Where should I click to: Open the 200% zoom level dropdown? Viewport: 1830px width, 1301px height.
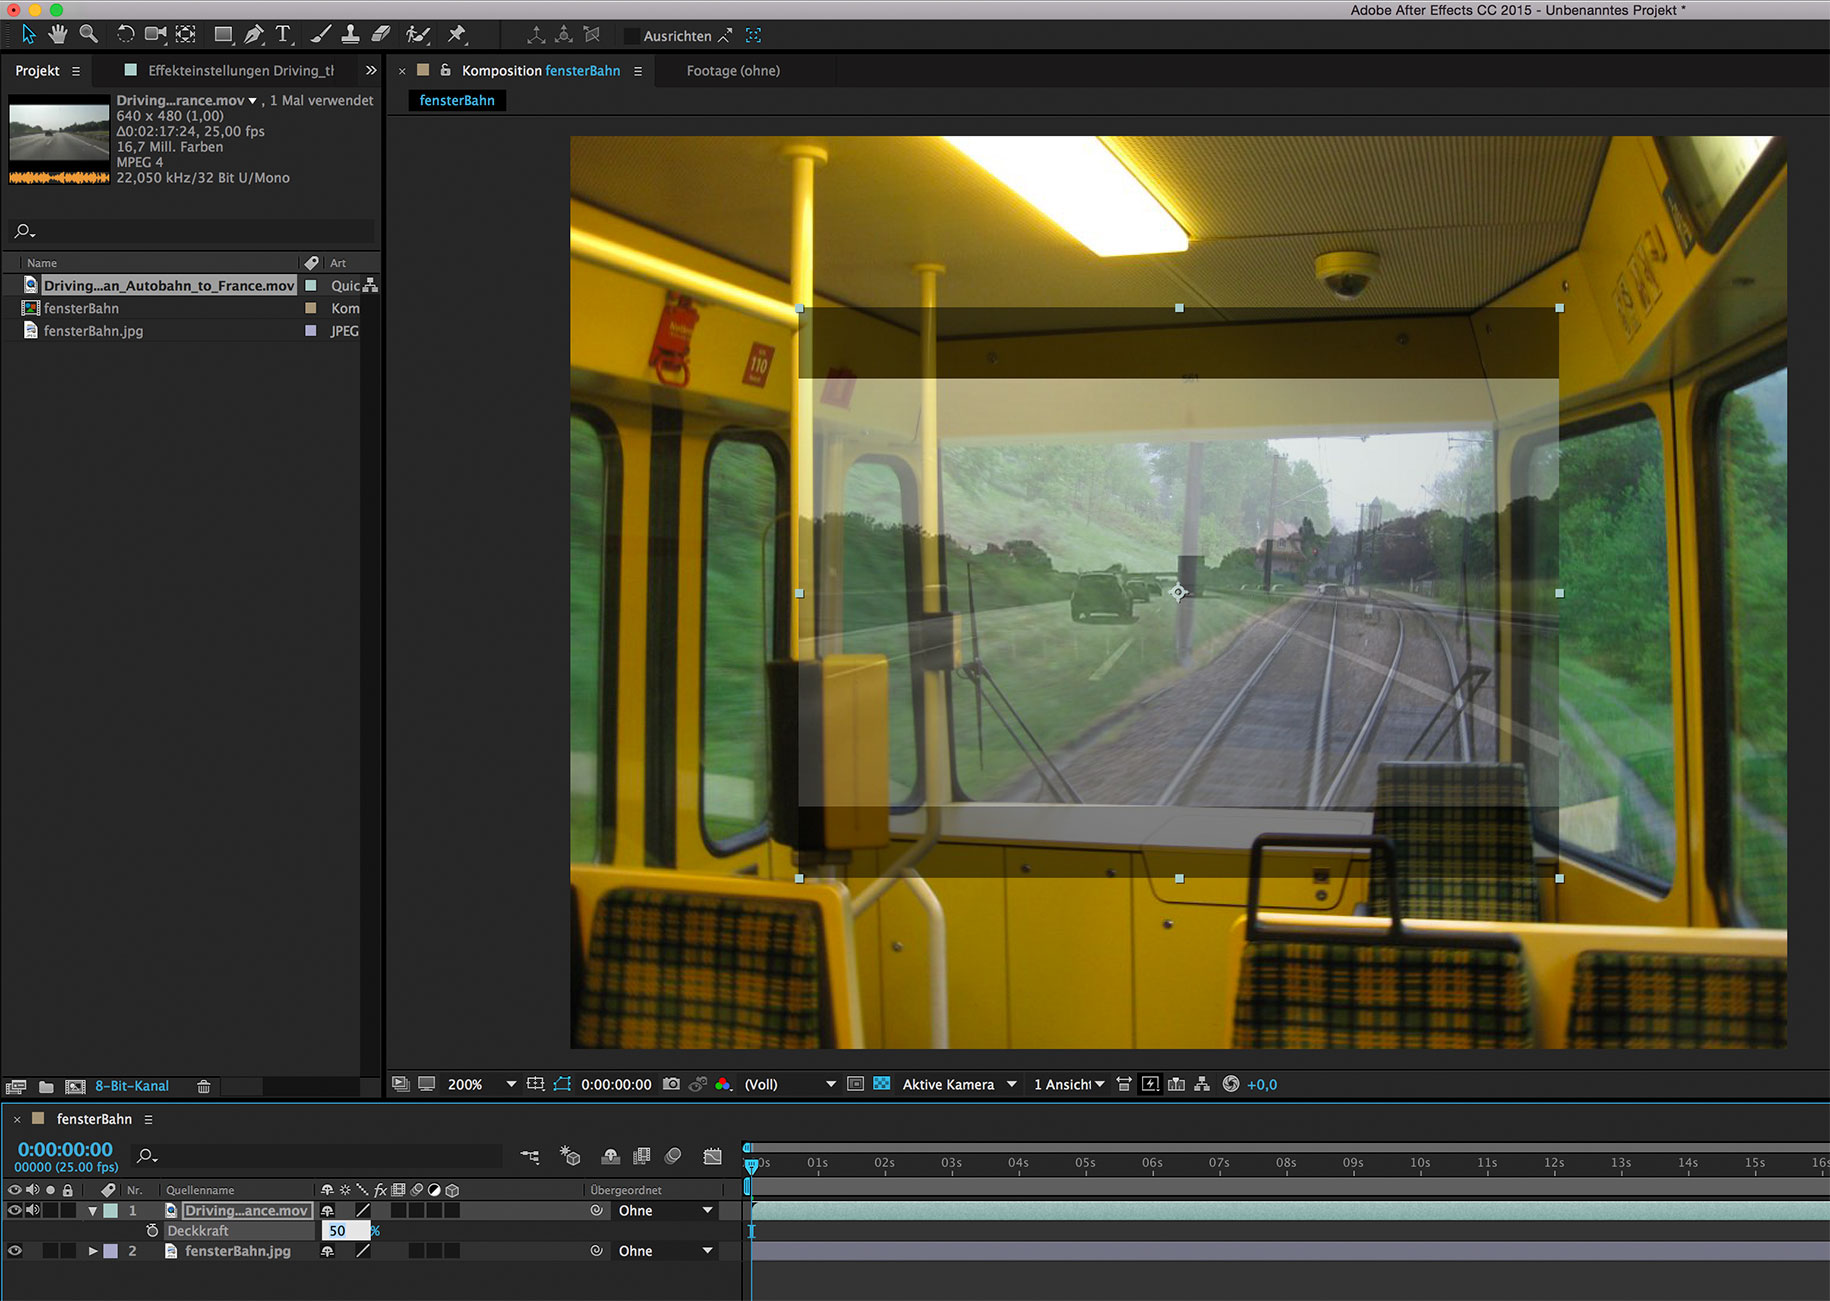[x=510, y=1084]
